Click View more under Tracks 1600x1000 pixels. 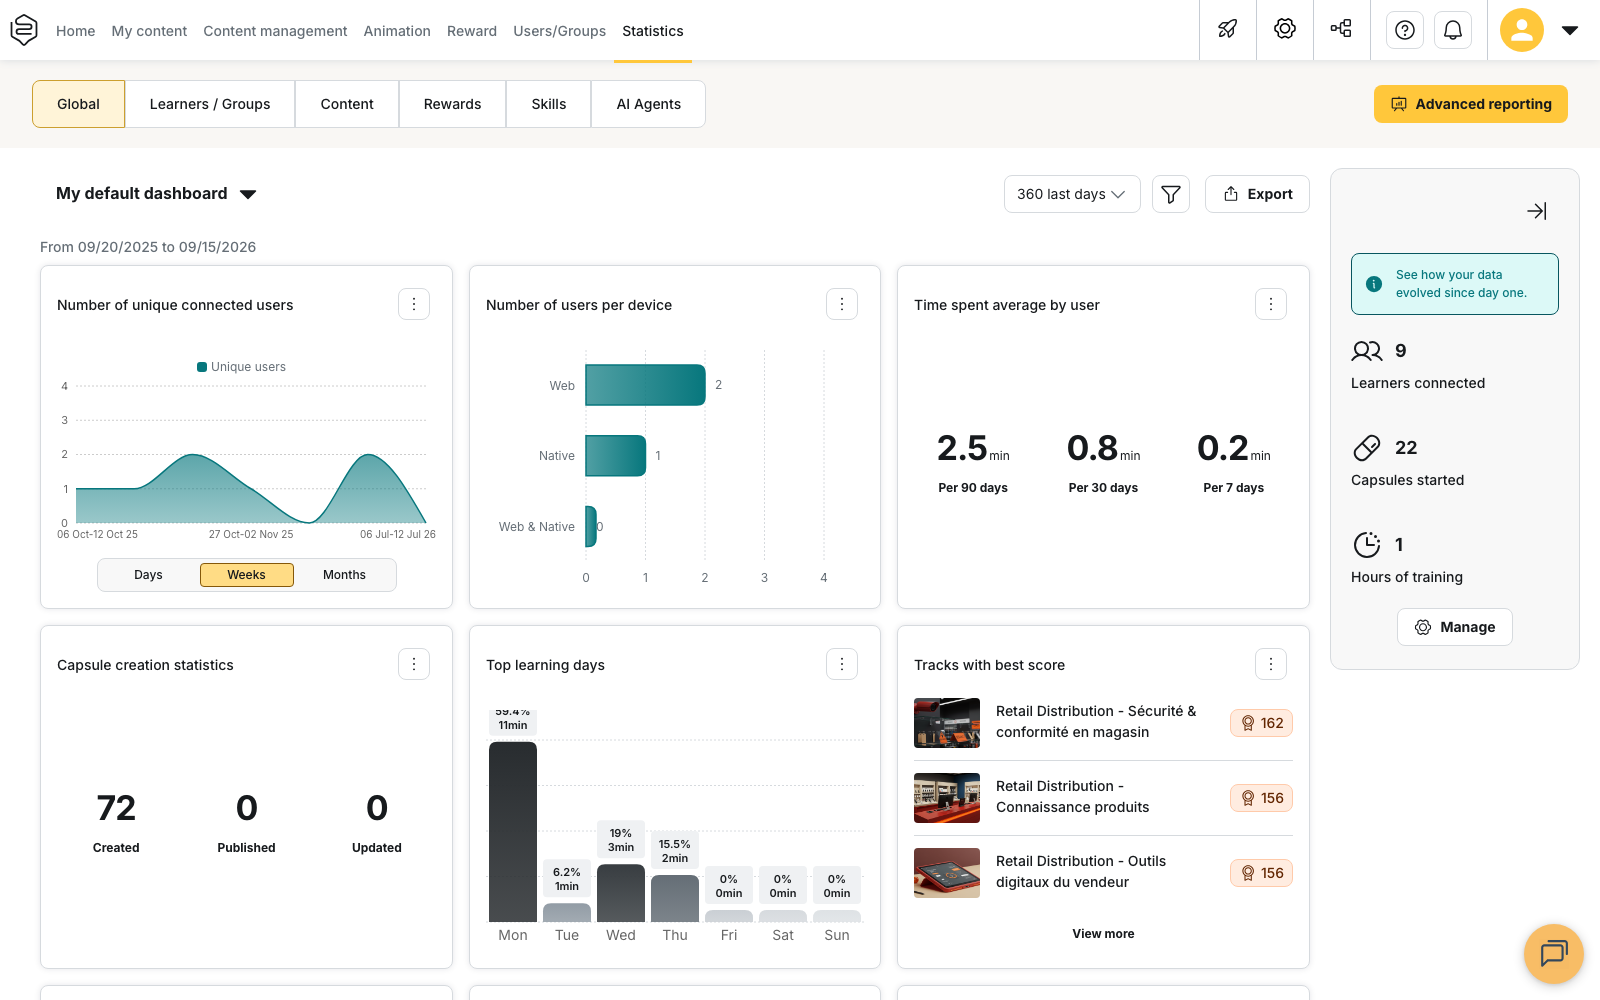(1103, 934)
